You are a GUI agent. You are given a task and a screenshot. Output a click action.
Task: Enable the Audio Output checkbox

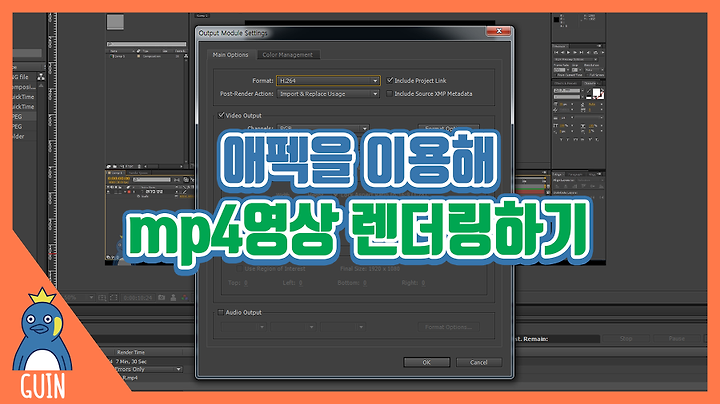[221, 312]
